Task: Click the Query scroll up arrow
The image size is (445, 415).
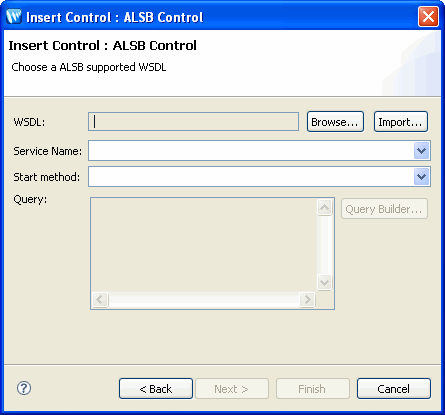Action: (324, 208)
